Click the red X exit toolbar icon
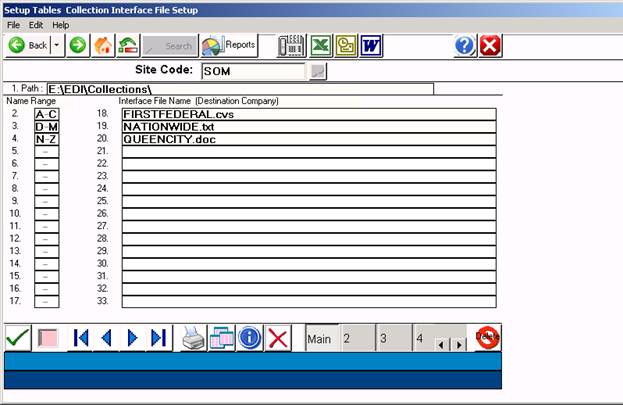Viewport: 623px width, 405px height. point(490,45)
